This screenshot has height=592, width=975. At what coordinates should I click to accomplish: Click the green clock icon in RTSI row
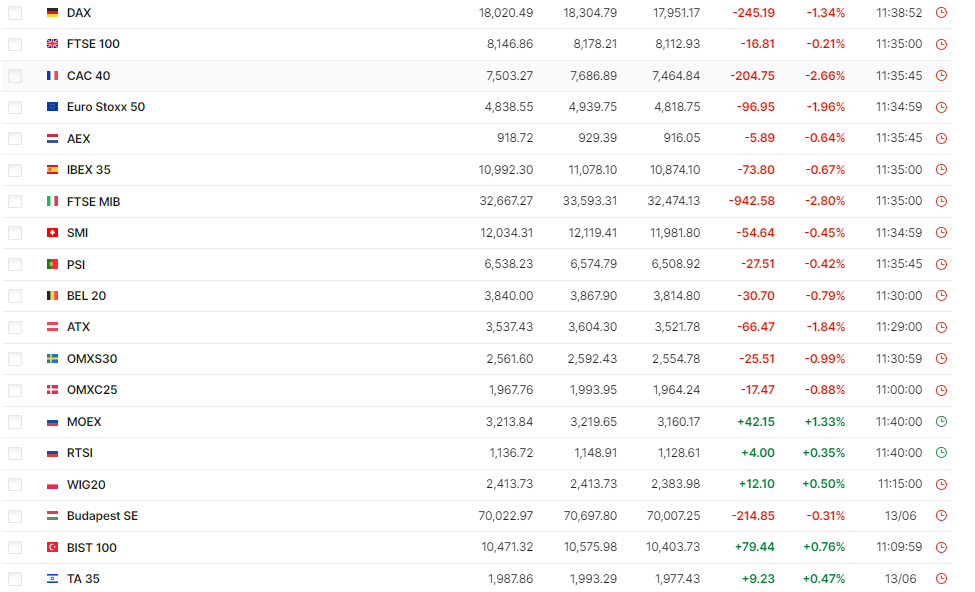pos(941,453)
